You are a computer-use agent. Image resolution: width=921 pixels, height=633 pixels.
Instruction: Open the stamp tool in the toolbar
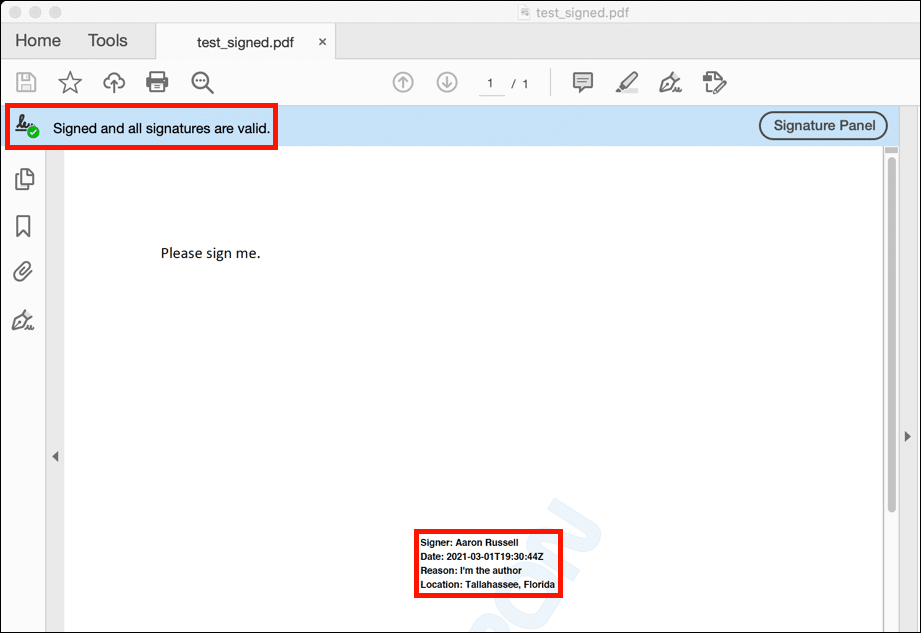point(714,82)
